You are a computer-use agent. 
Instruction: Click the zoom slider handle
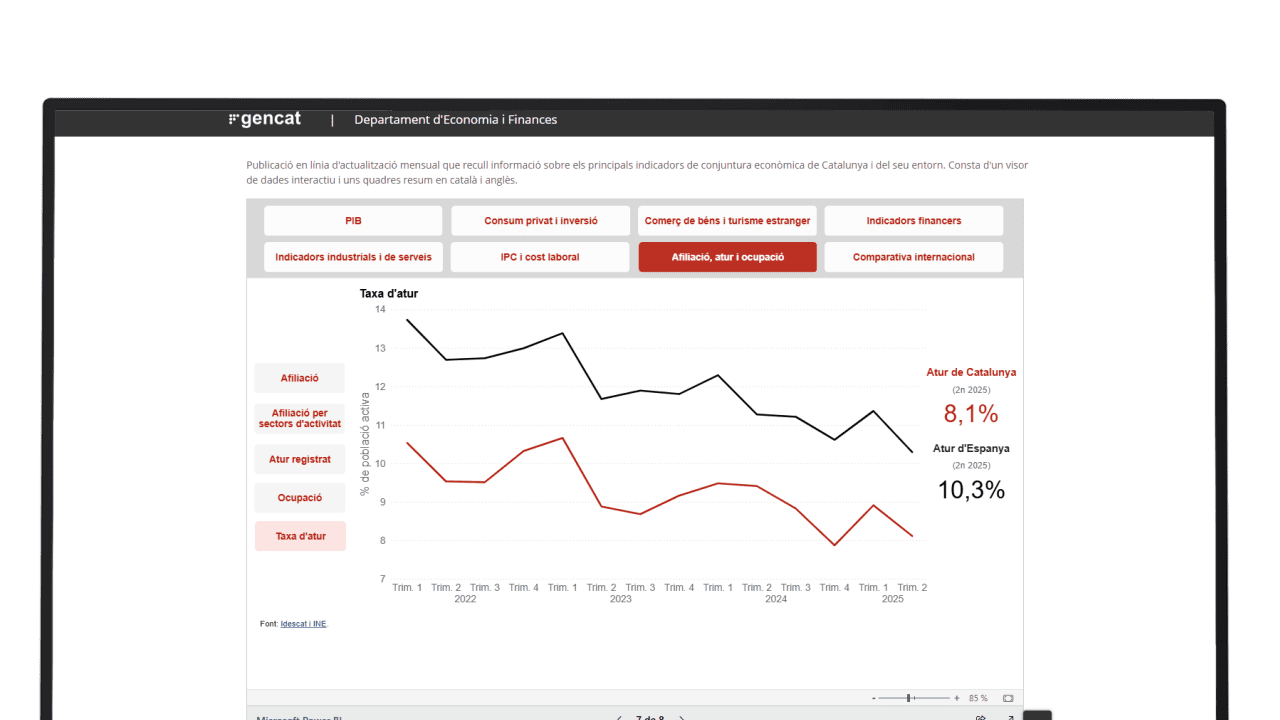coord(909,698)
